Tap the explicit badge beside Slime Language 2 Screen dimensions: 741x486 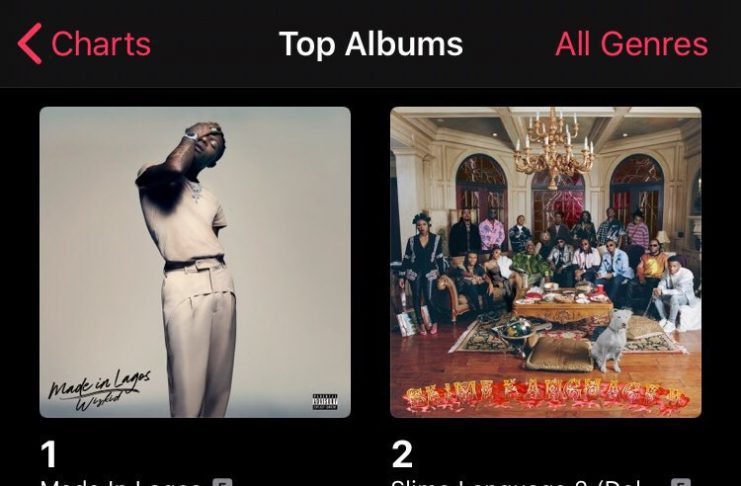pos(679,483)
